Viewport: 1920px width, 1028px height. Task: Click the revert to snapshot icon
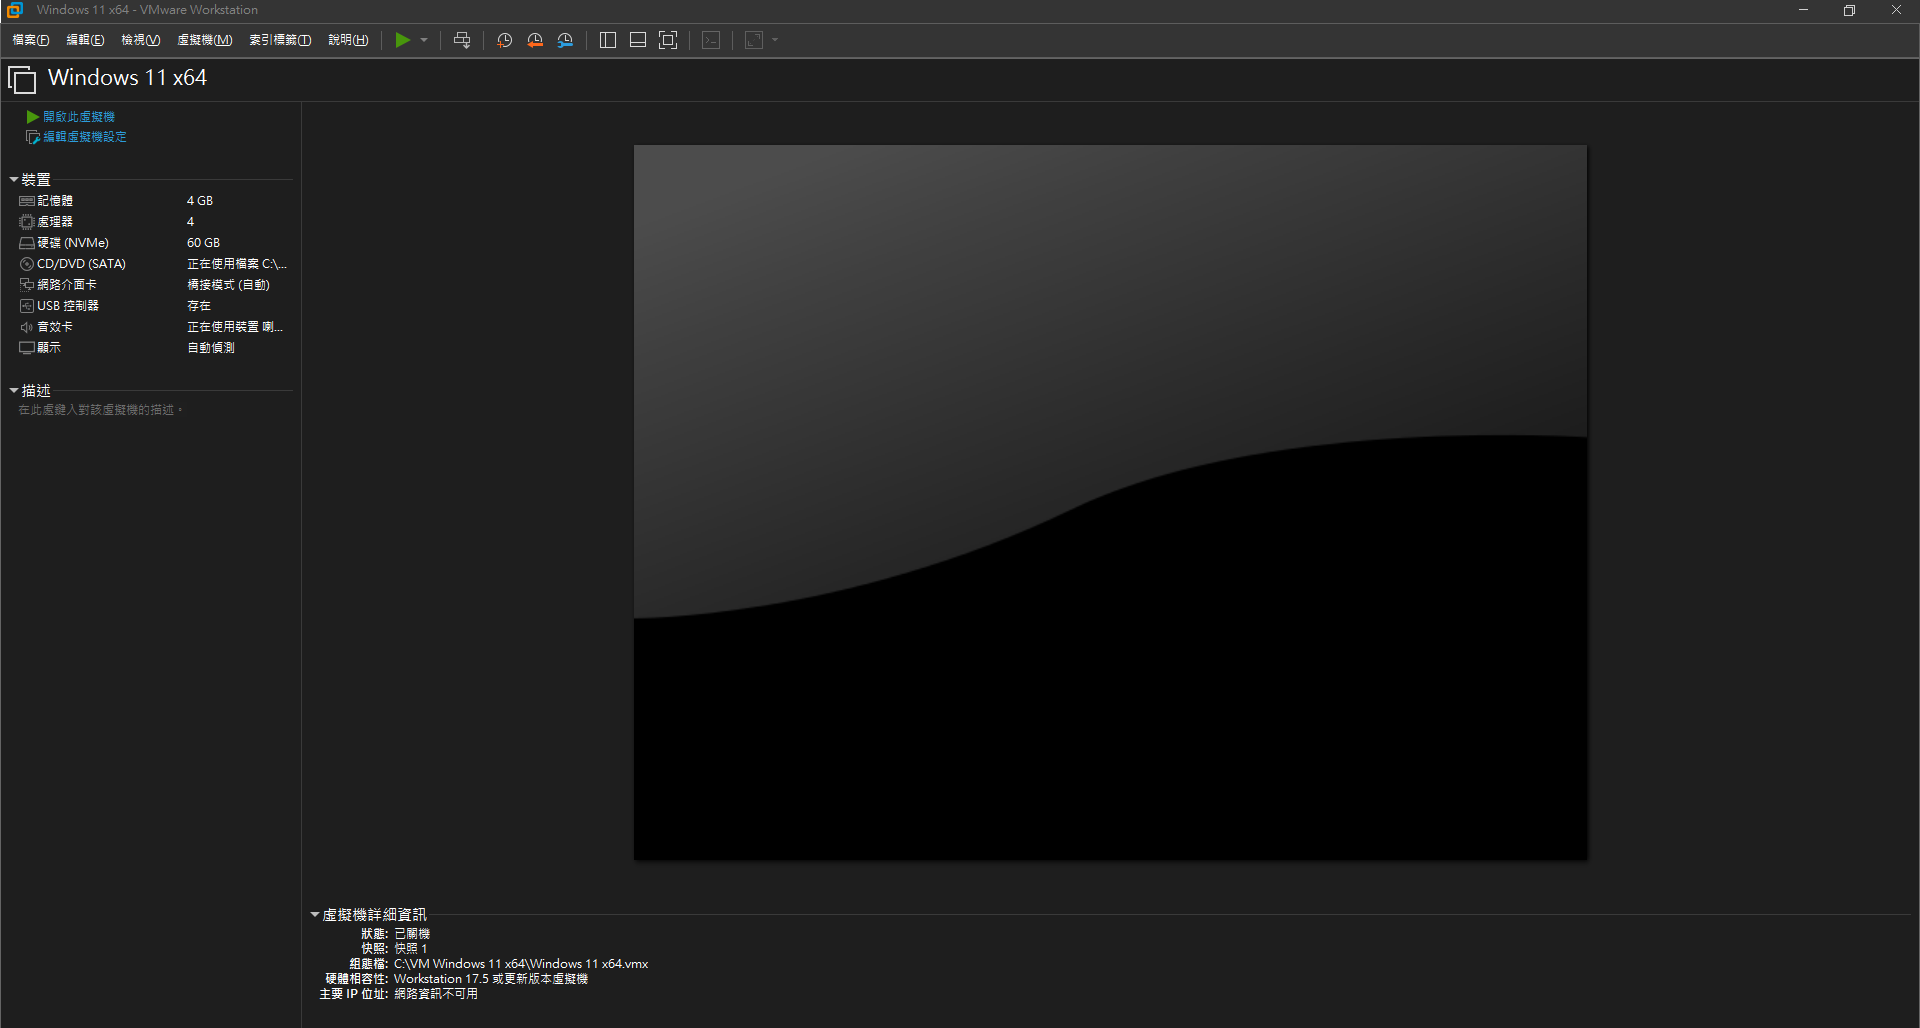(x=535, y=40)
